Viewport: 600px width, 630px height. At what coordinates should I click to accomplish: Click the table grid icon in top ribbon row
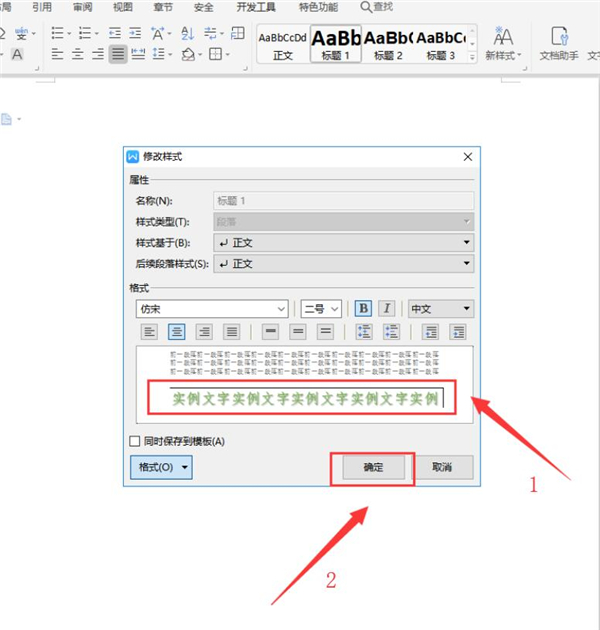pos(238,33)
